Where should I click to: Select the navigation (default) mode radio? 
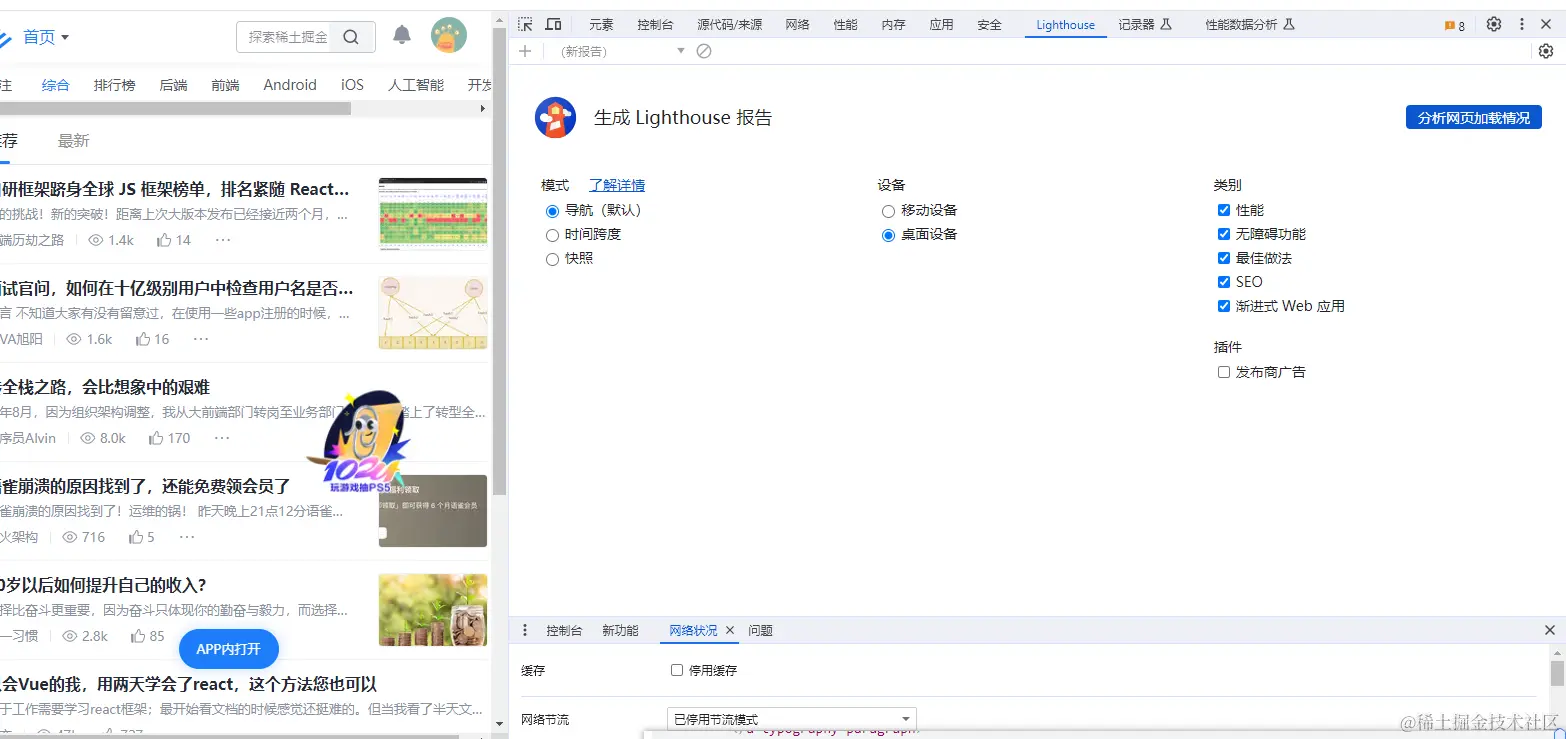(x=552, y=211)
